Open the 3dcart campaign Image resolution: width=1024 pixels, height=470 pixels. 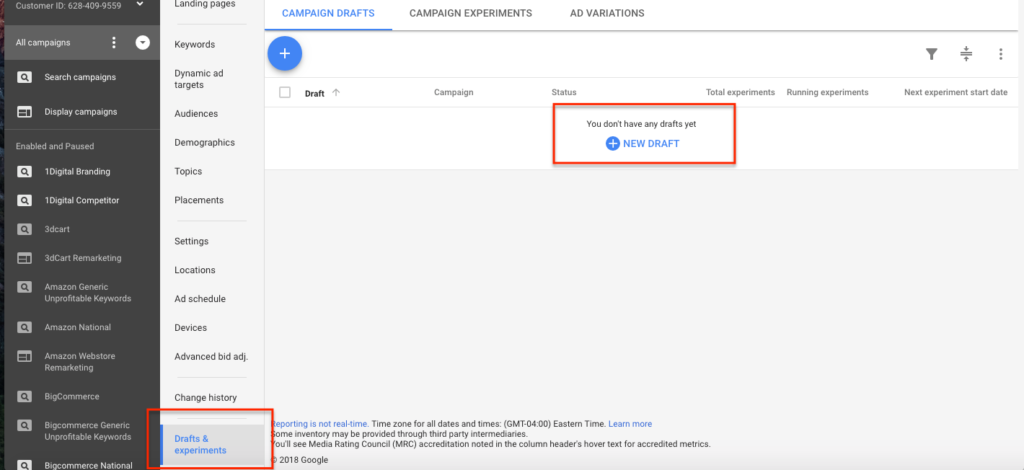tap(57, 230)
